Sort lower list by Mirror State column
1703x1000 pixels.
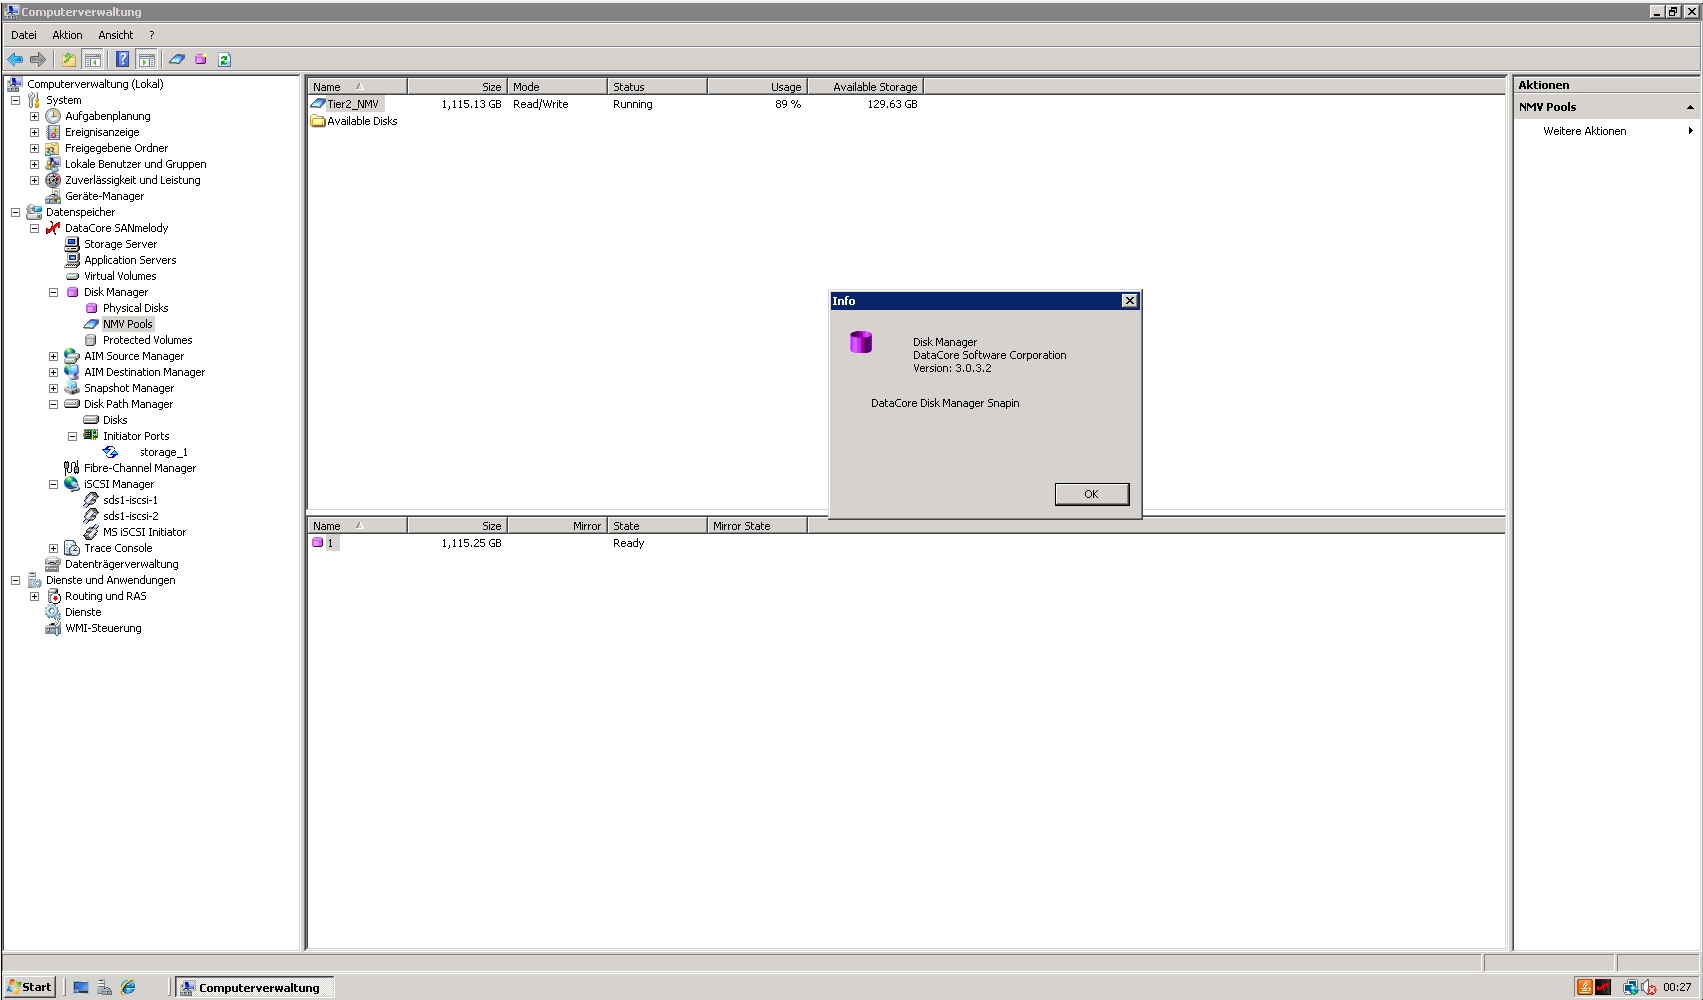pyautogui.click(x=757, y=526)
